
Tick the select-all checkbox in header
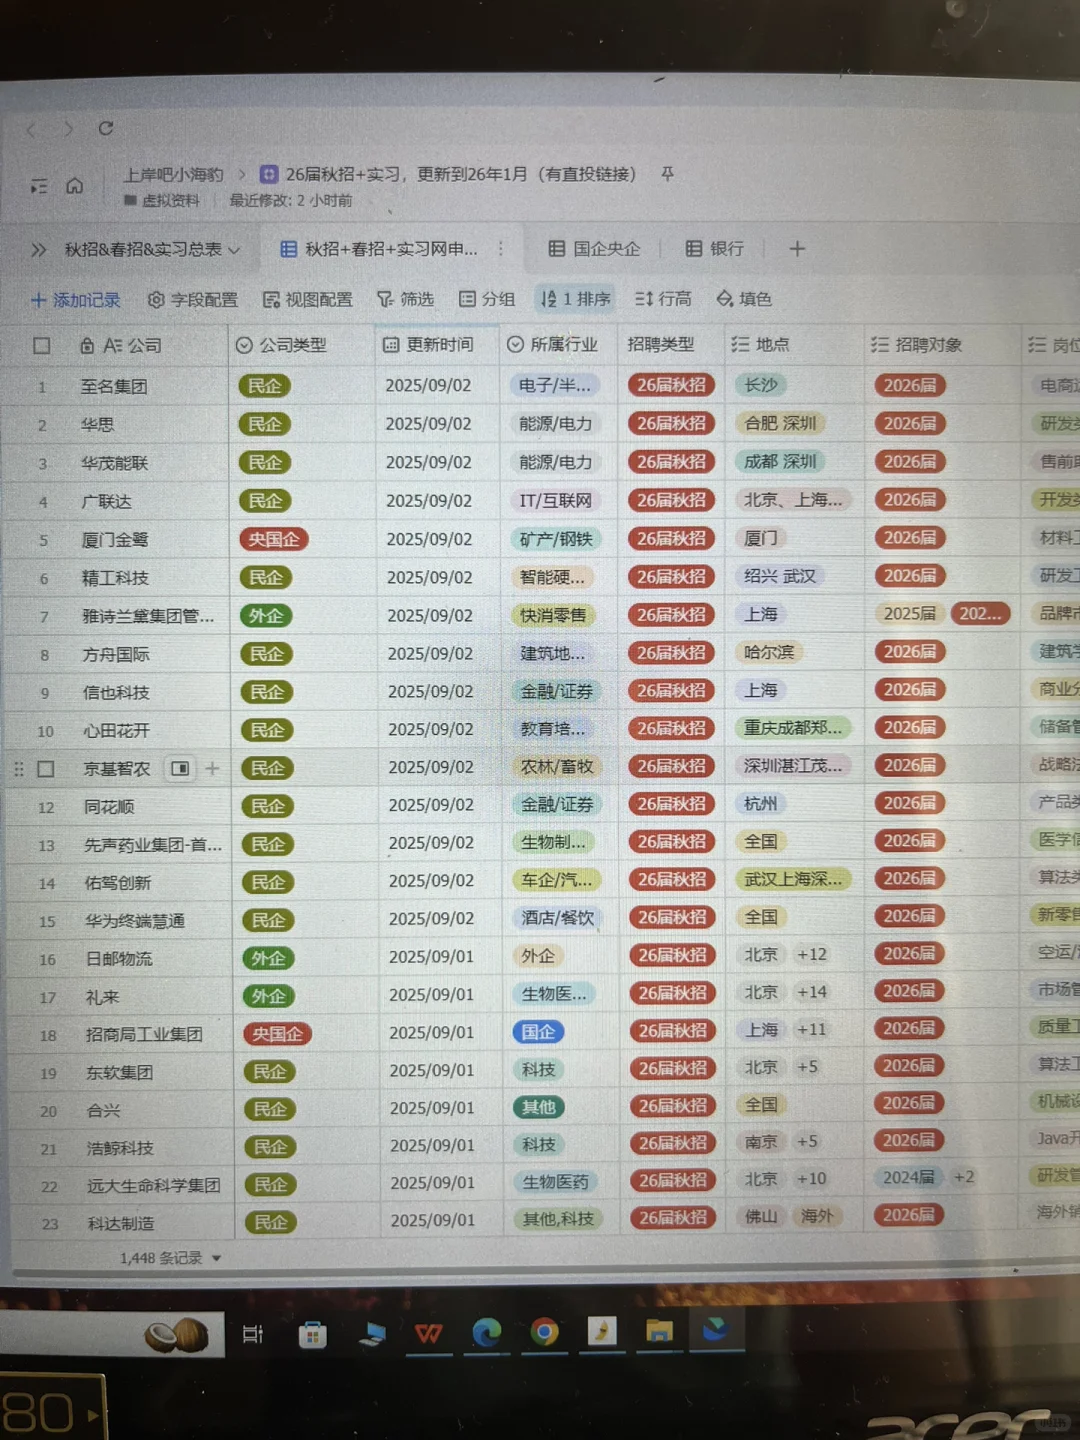42,346
